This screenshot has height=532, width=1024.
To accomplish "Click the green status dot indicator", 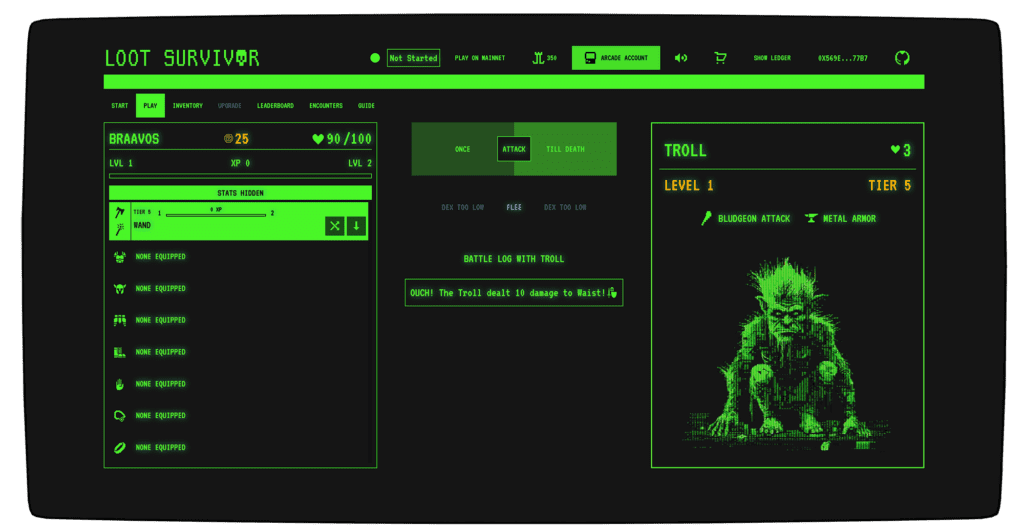I will 375,58.
